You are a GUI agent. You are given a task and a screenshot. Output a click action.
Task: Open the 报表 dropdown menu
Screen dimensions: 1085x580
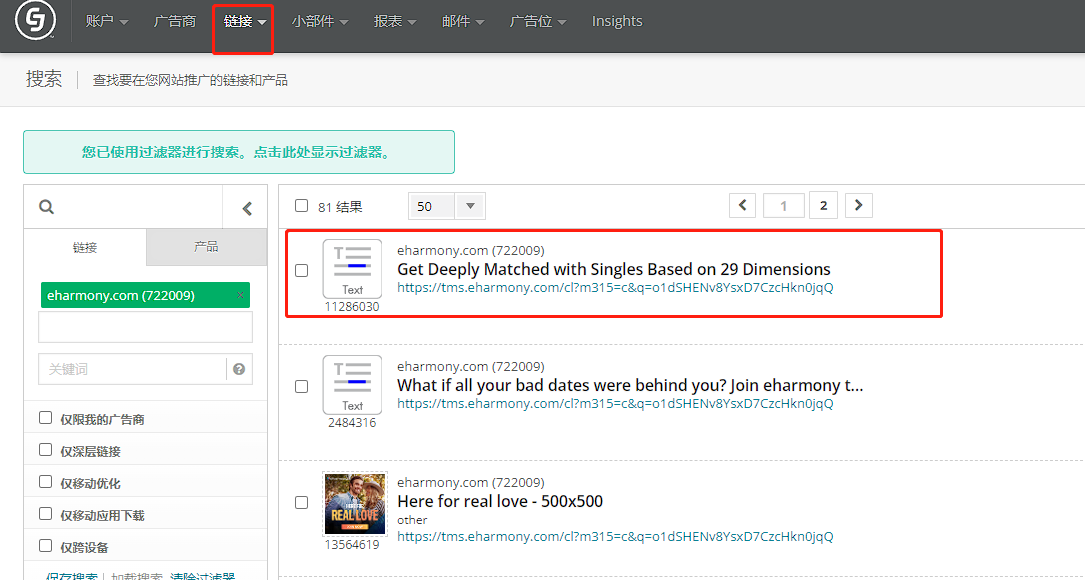395,21
